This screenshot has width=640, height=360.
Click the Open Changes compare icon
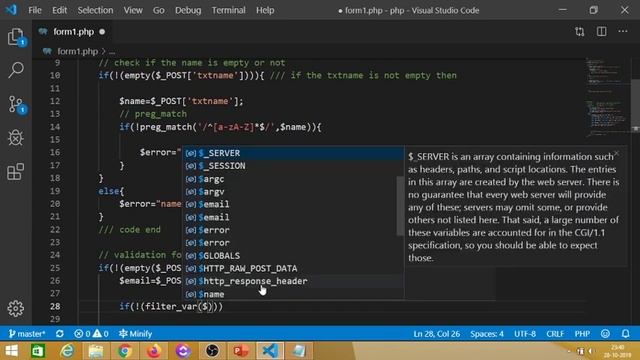[580, 31]
